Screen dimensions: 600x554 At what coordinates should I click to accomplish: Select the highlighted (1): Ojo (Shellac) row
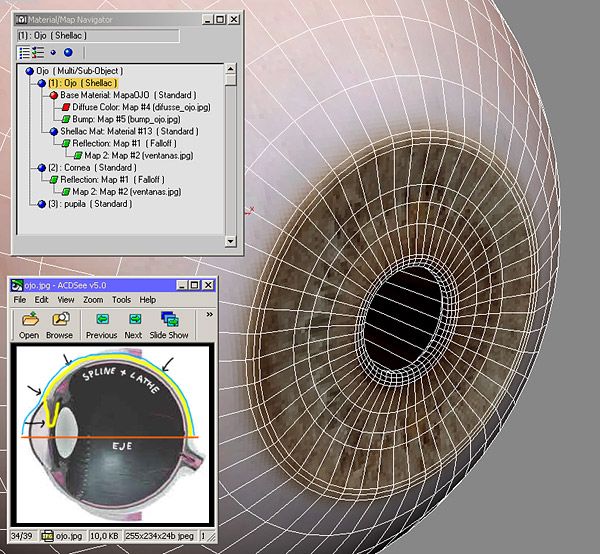tap(83, 83)
